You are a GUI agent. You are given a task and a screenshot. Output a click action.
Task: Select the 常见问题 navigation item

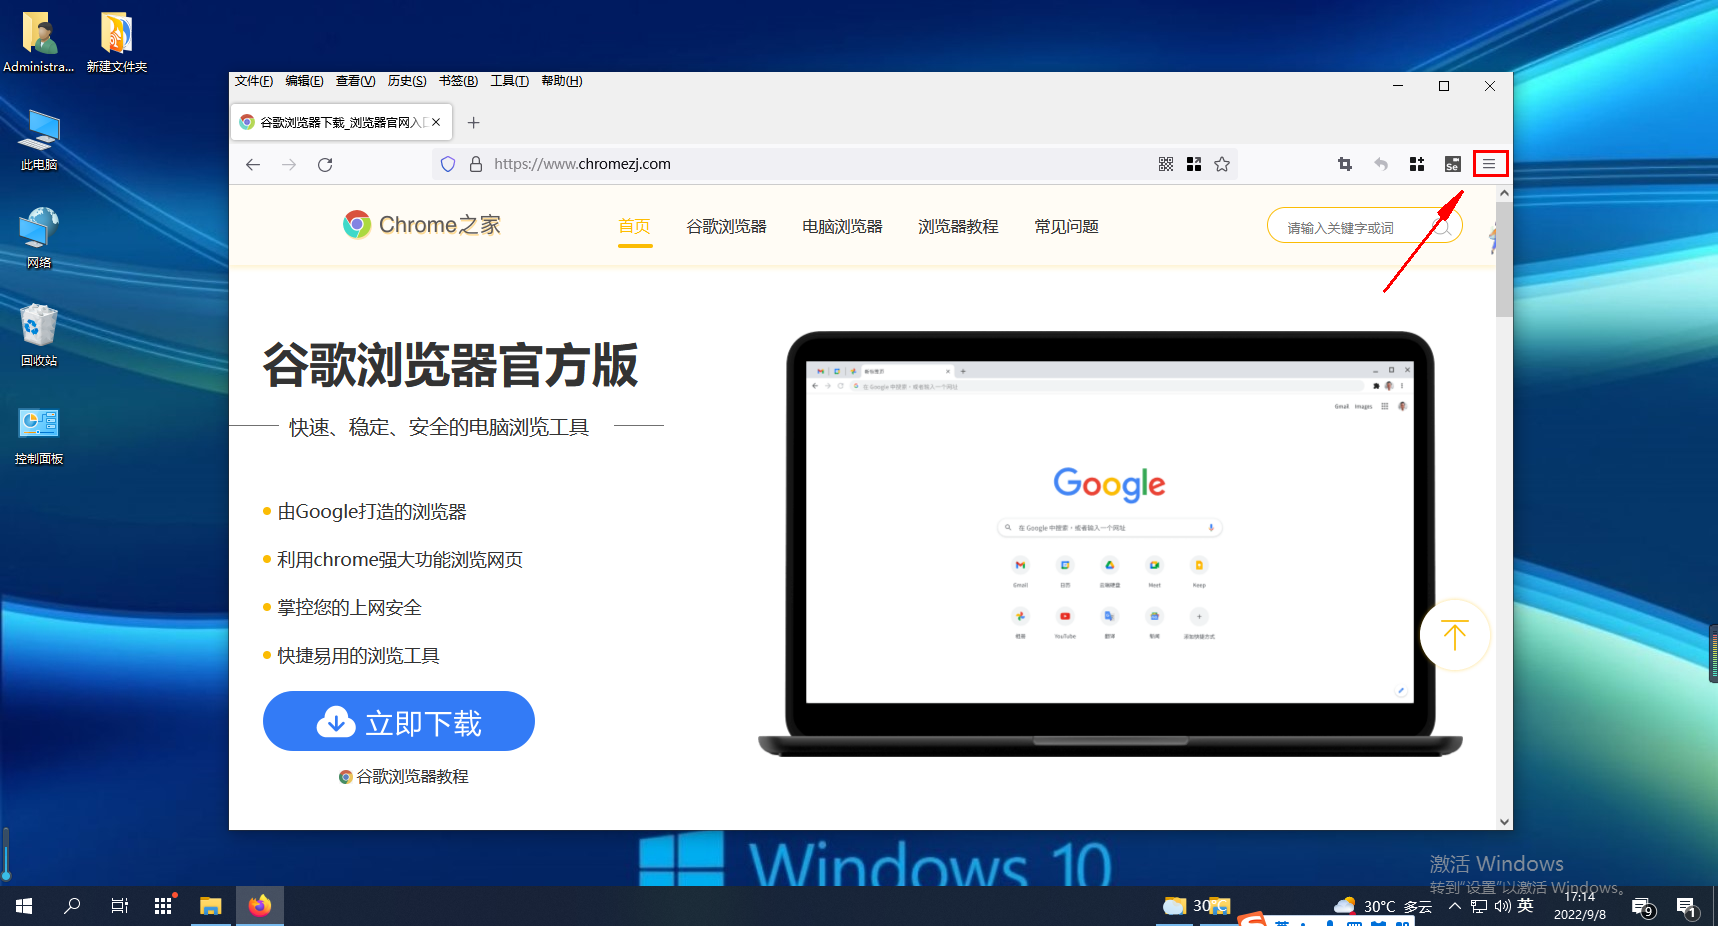click(1067, 227)
